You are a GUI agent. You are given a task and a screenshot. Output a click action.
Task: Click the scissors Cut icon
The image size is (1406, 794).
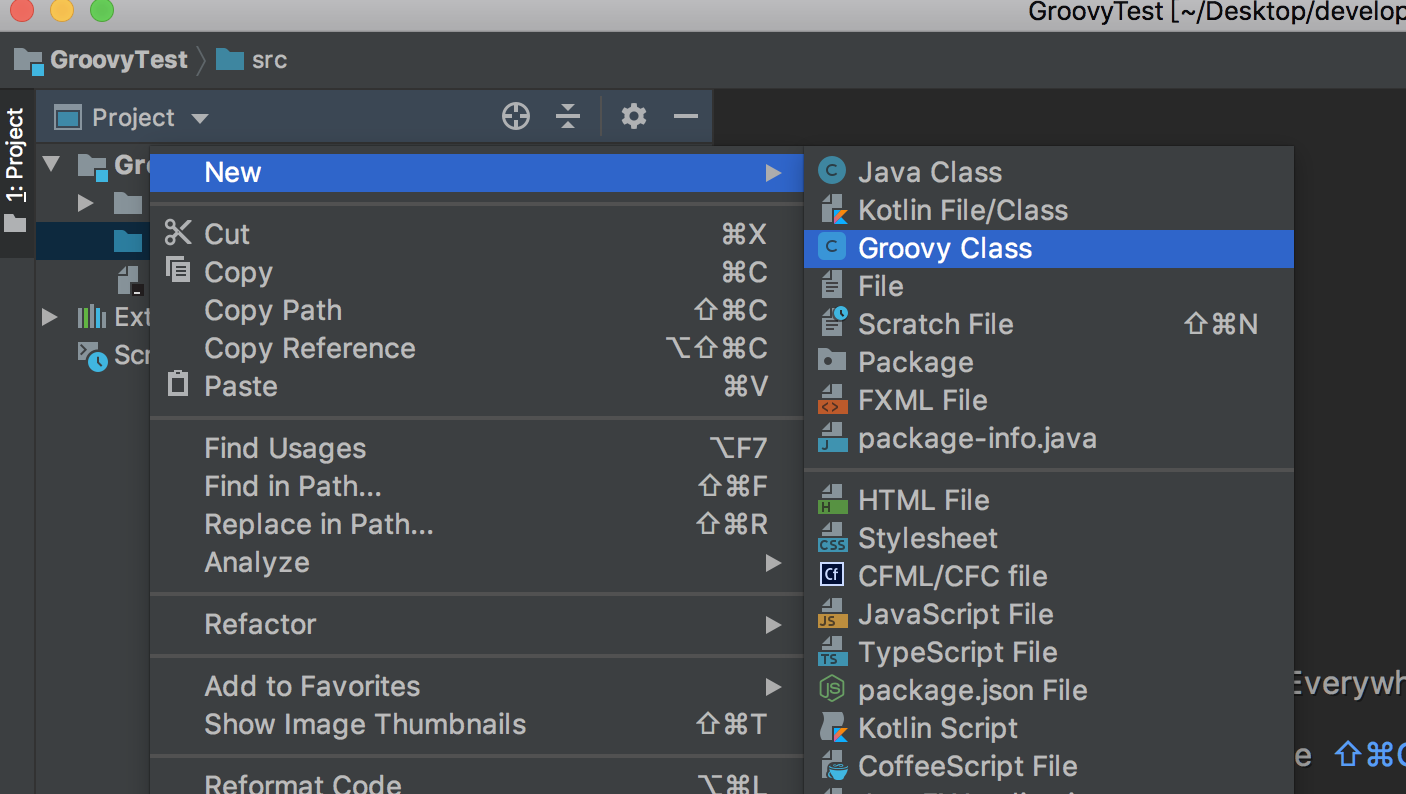tap(178, 234)
